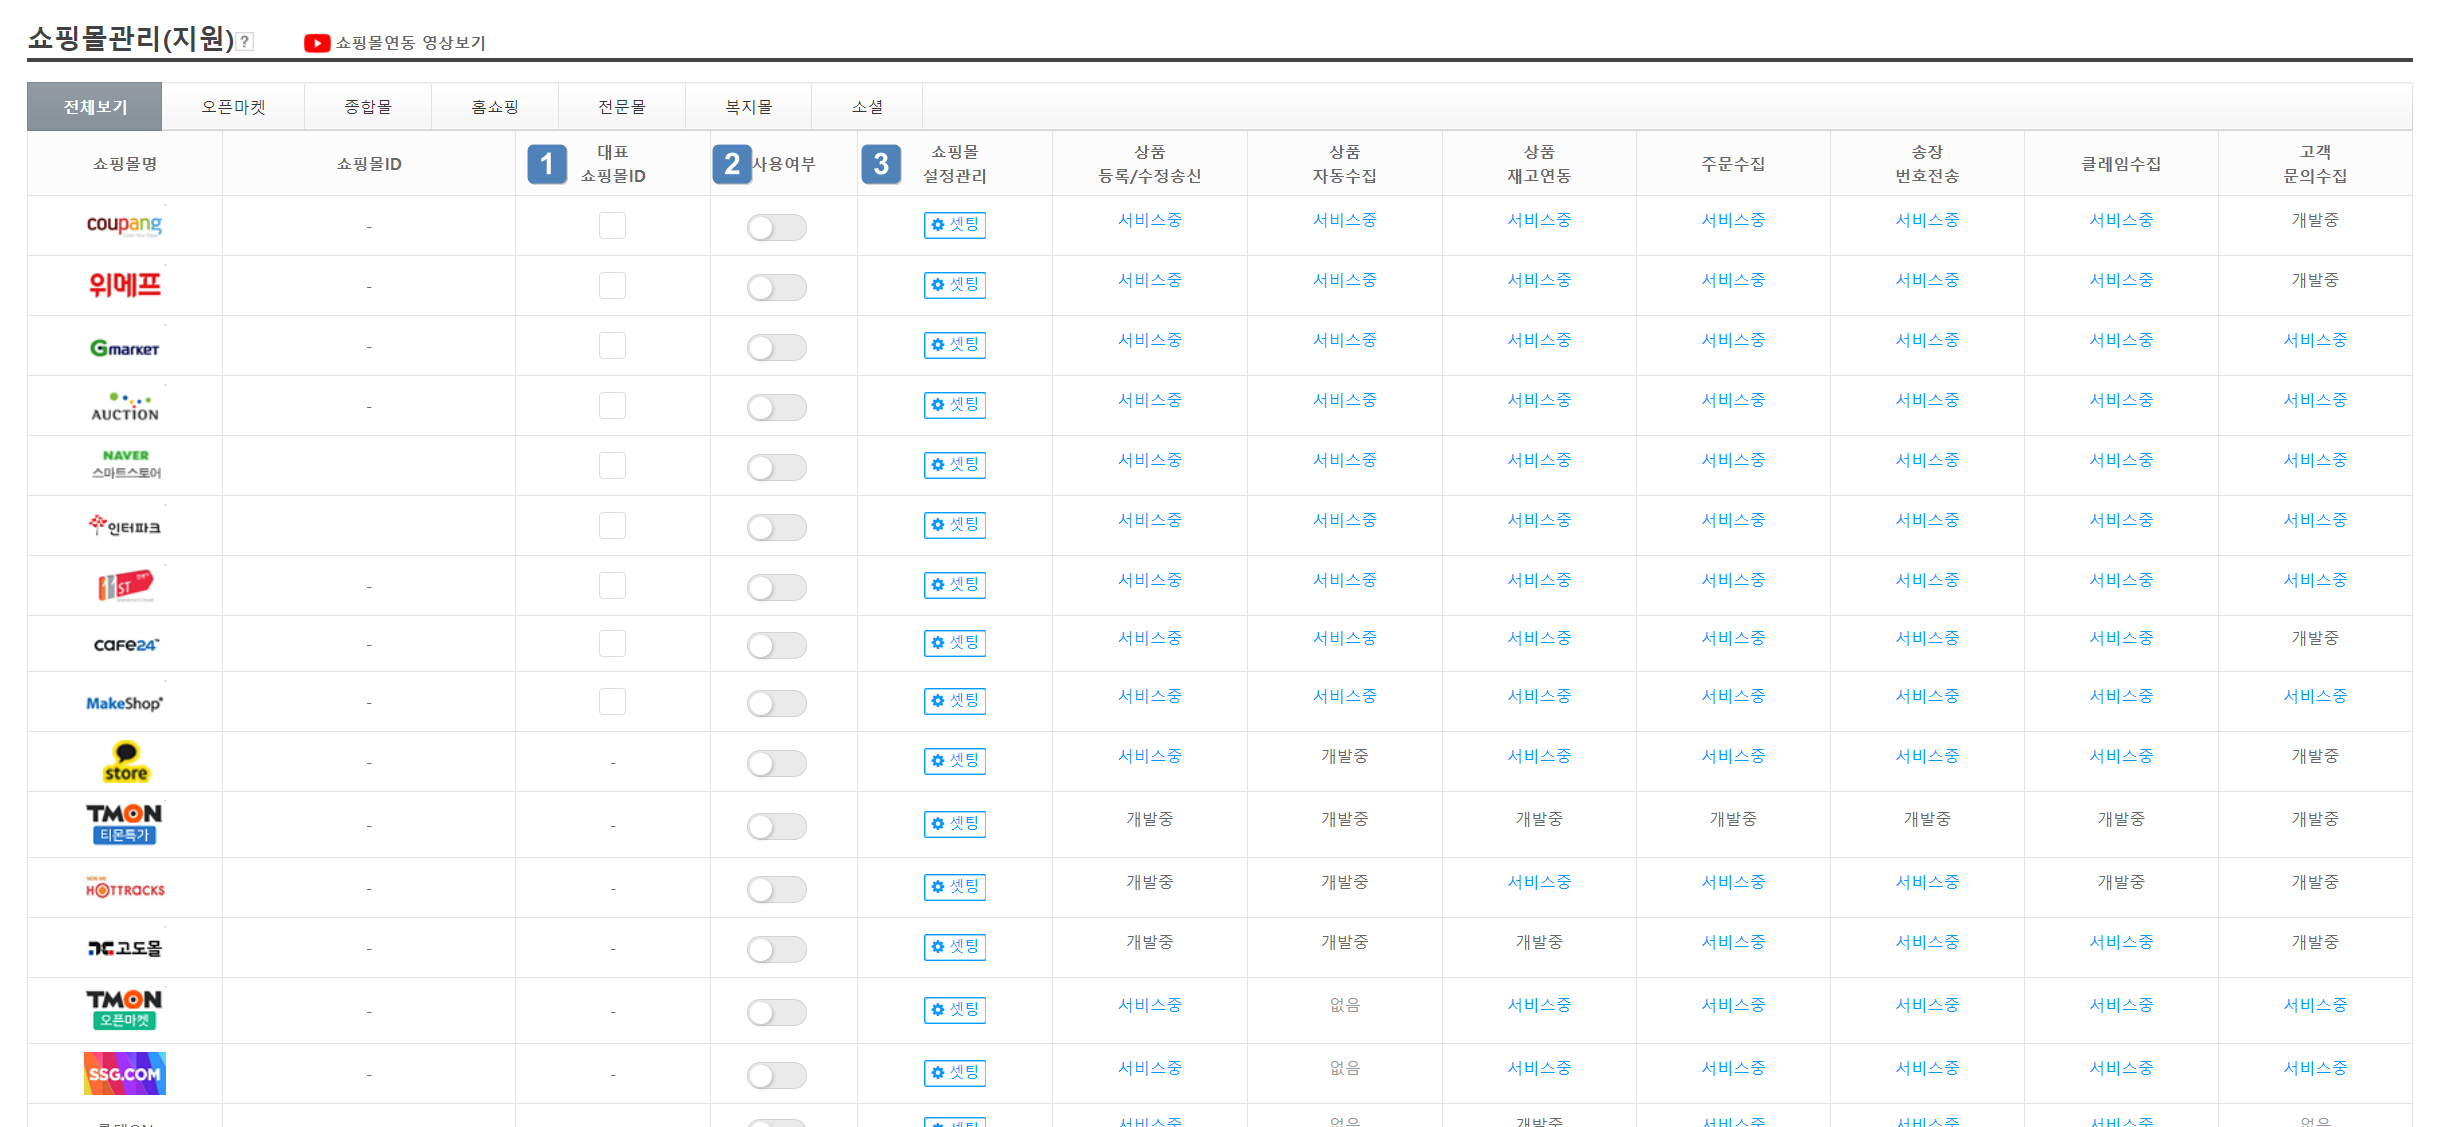Screen dimensions: 2441x1127
Task: Switch to the 오픈마켓 tab
Action: (x=233, y=107)
